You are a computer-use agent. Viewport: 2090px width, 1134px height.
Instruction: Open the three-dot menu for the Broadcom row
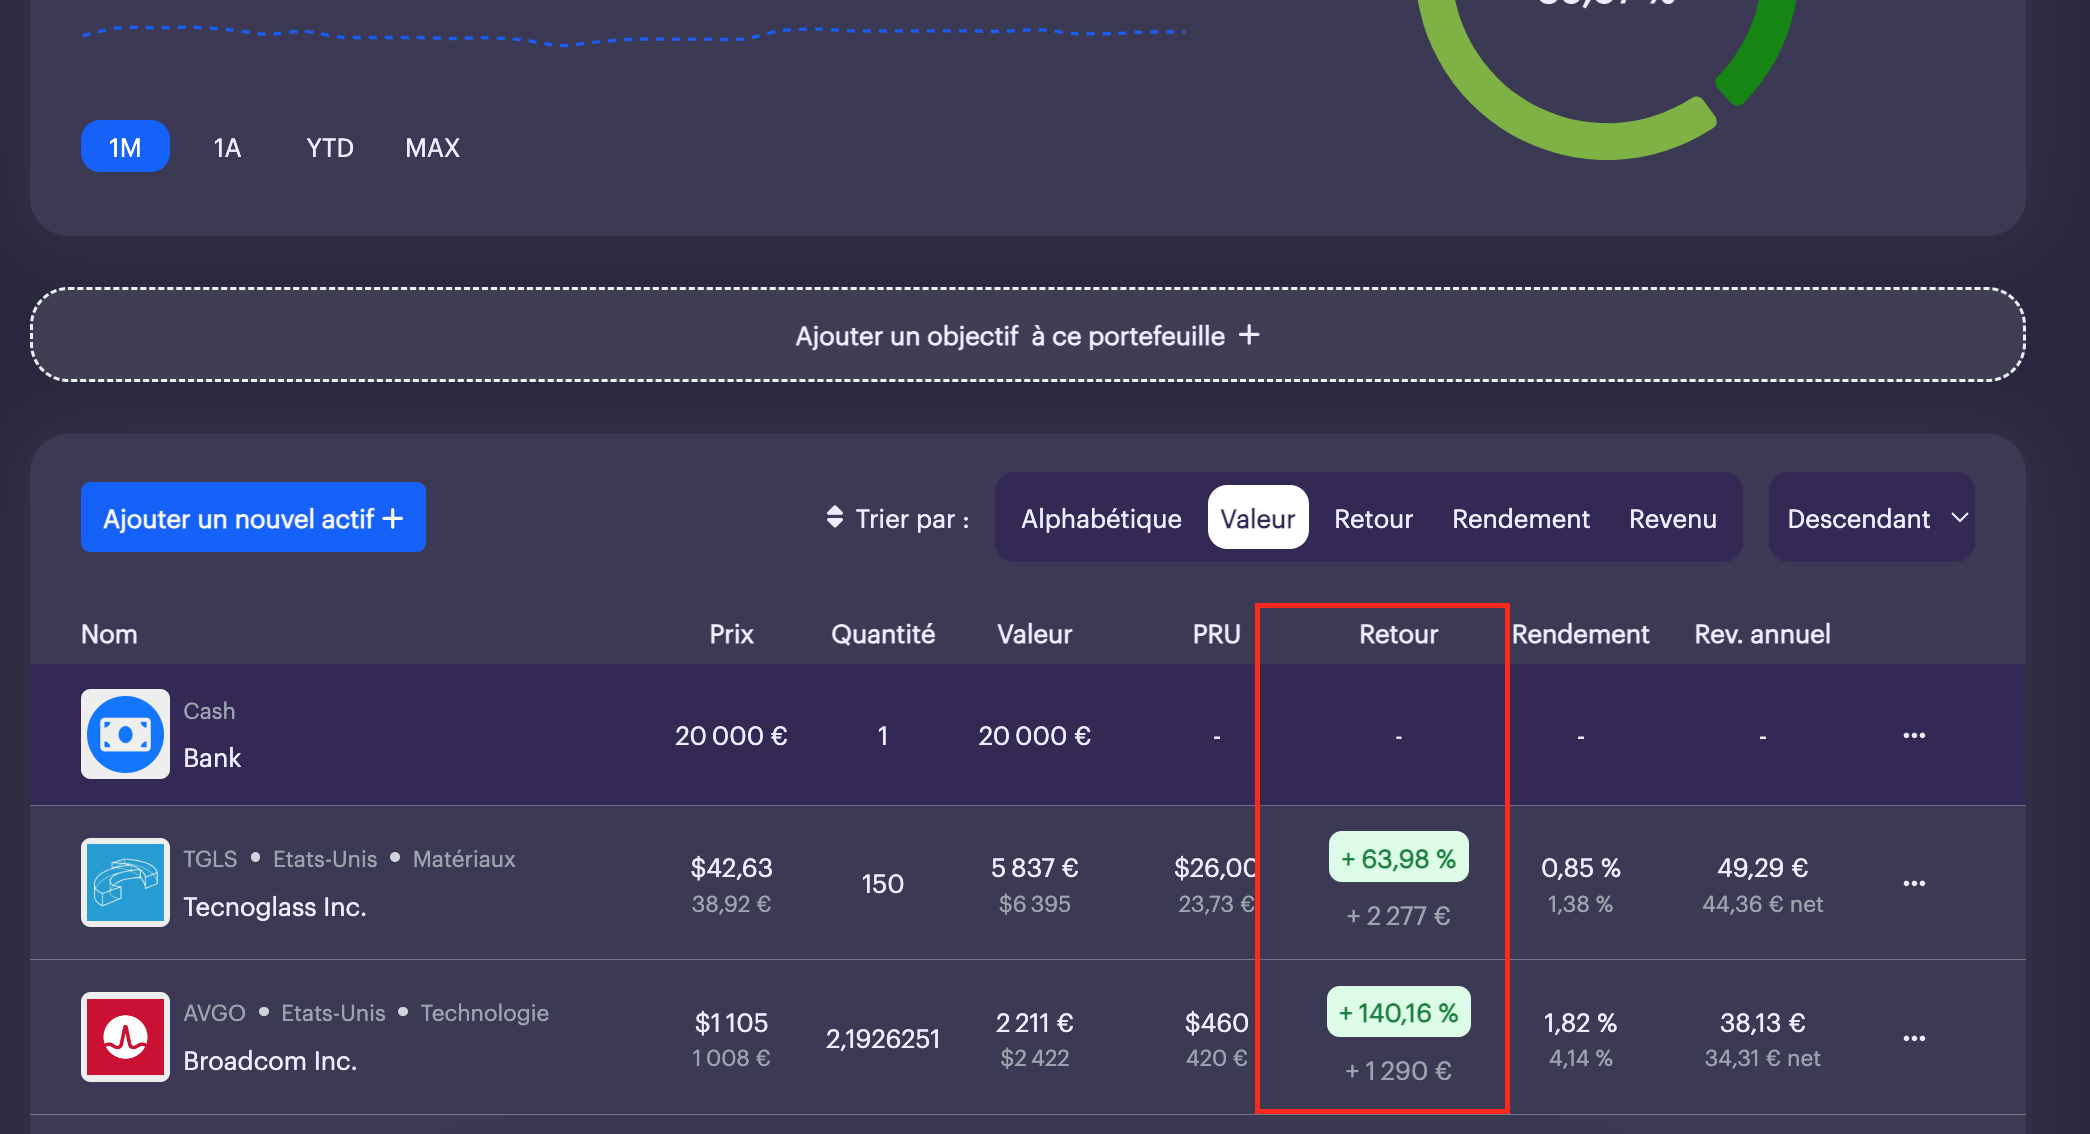point(1914,1038)
